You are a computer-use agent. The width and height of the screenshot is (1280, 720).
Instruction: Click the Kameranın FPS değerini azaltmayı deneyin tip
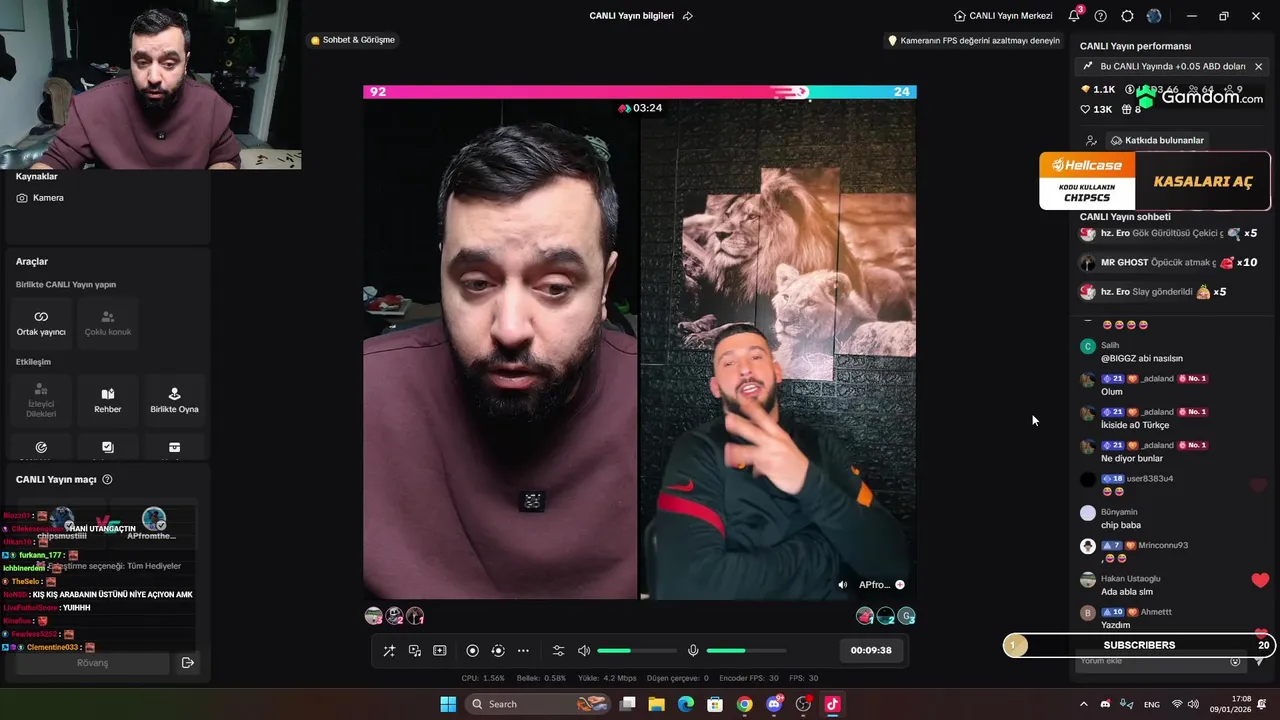tap(973, 41)
